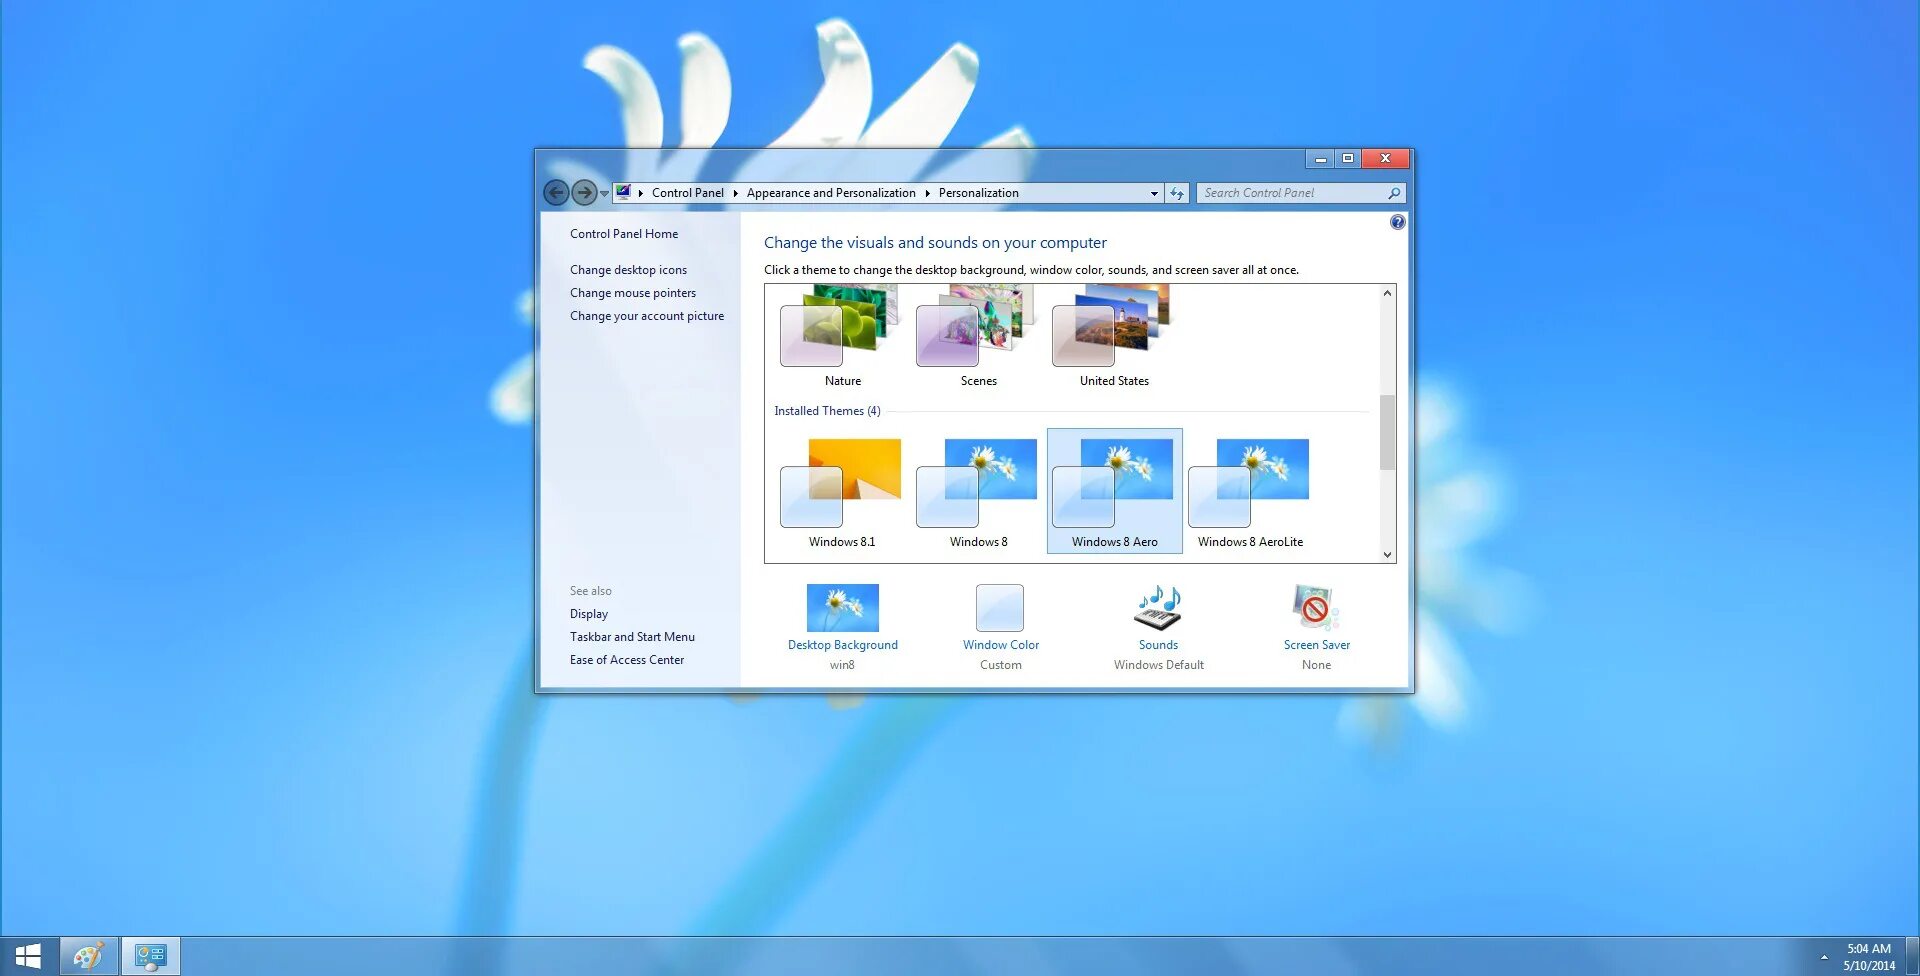Viewport: 1920px width, 976px height.
Task: Apply the Windows 8 AeroLite theme
Action: (x=1250, y=491)
